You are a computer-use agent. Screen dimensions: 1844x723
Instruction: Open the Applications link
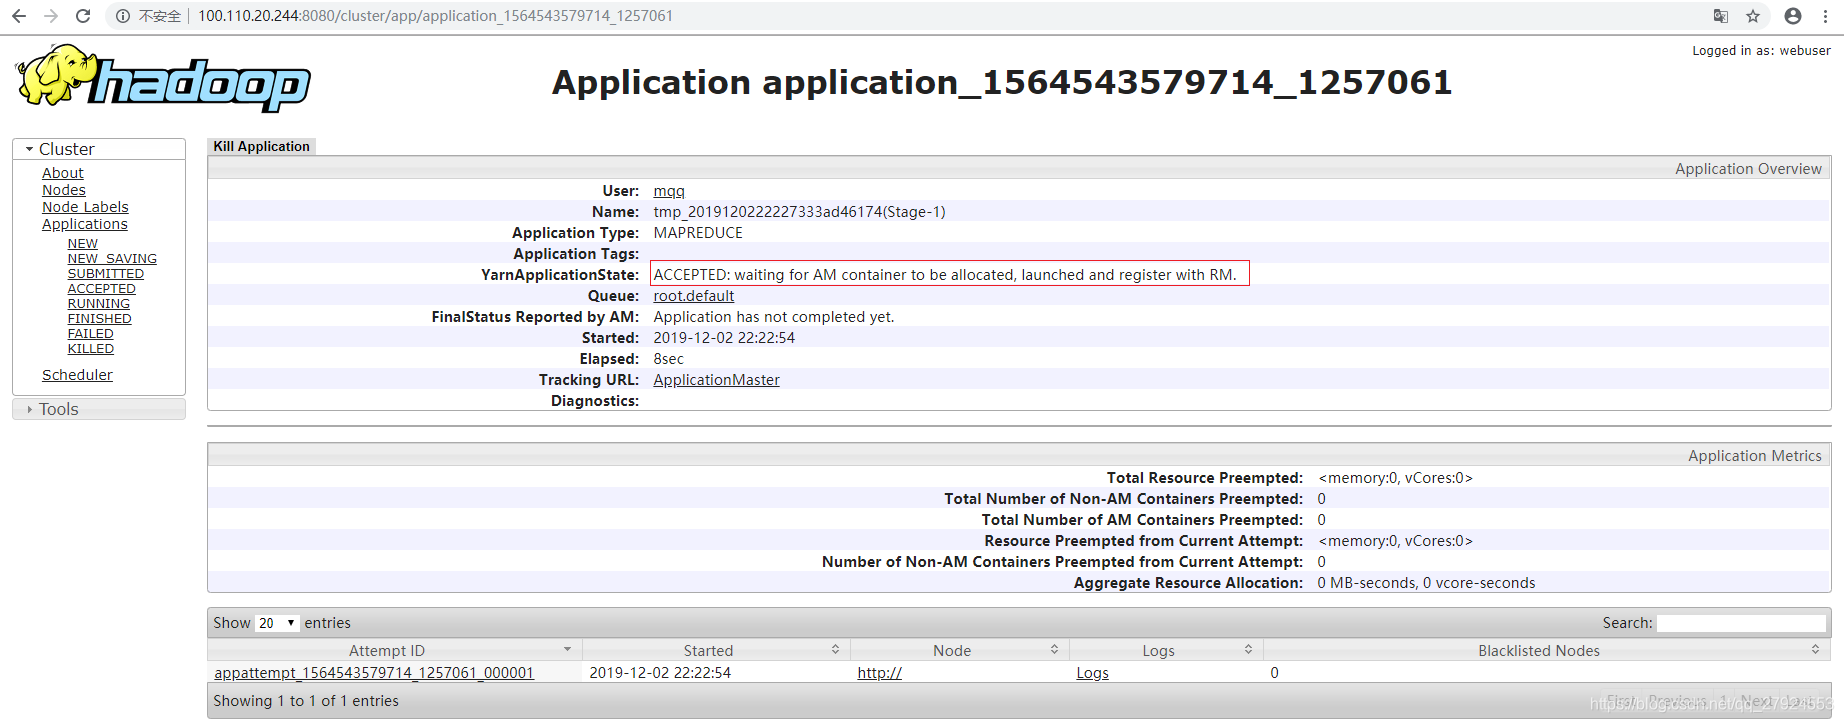84,224
